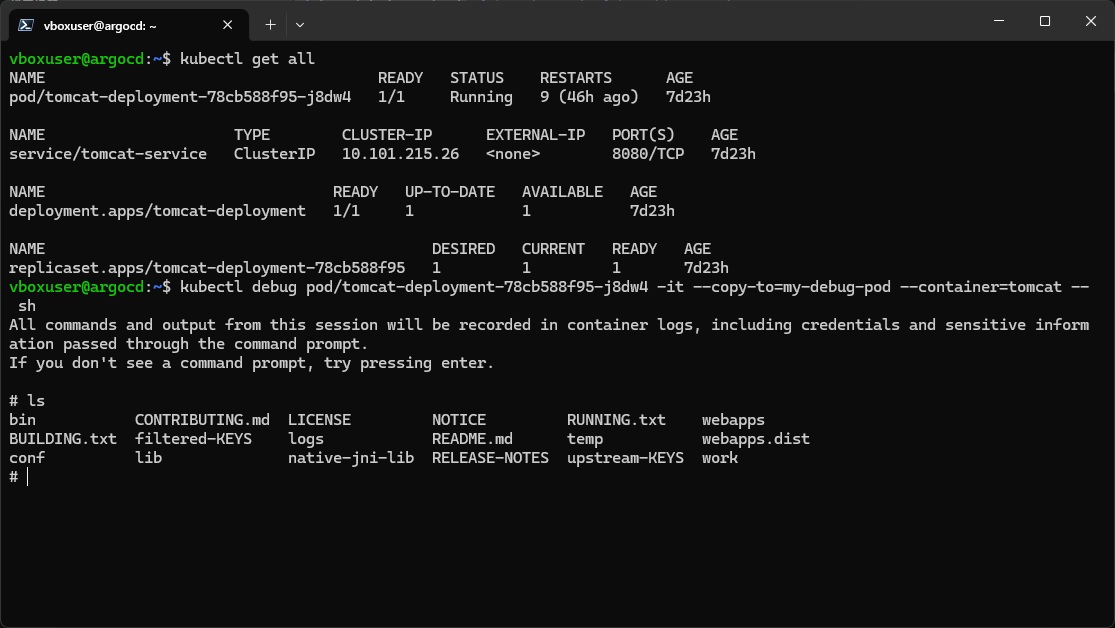Click the replicaset.apps/tomcat-deployment-78cb588f95 name
The width and height of the screenshot is (1115, 628).
click(x=207, y=267)
